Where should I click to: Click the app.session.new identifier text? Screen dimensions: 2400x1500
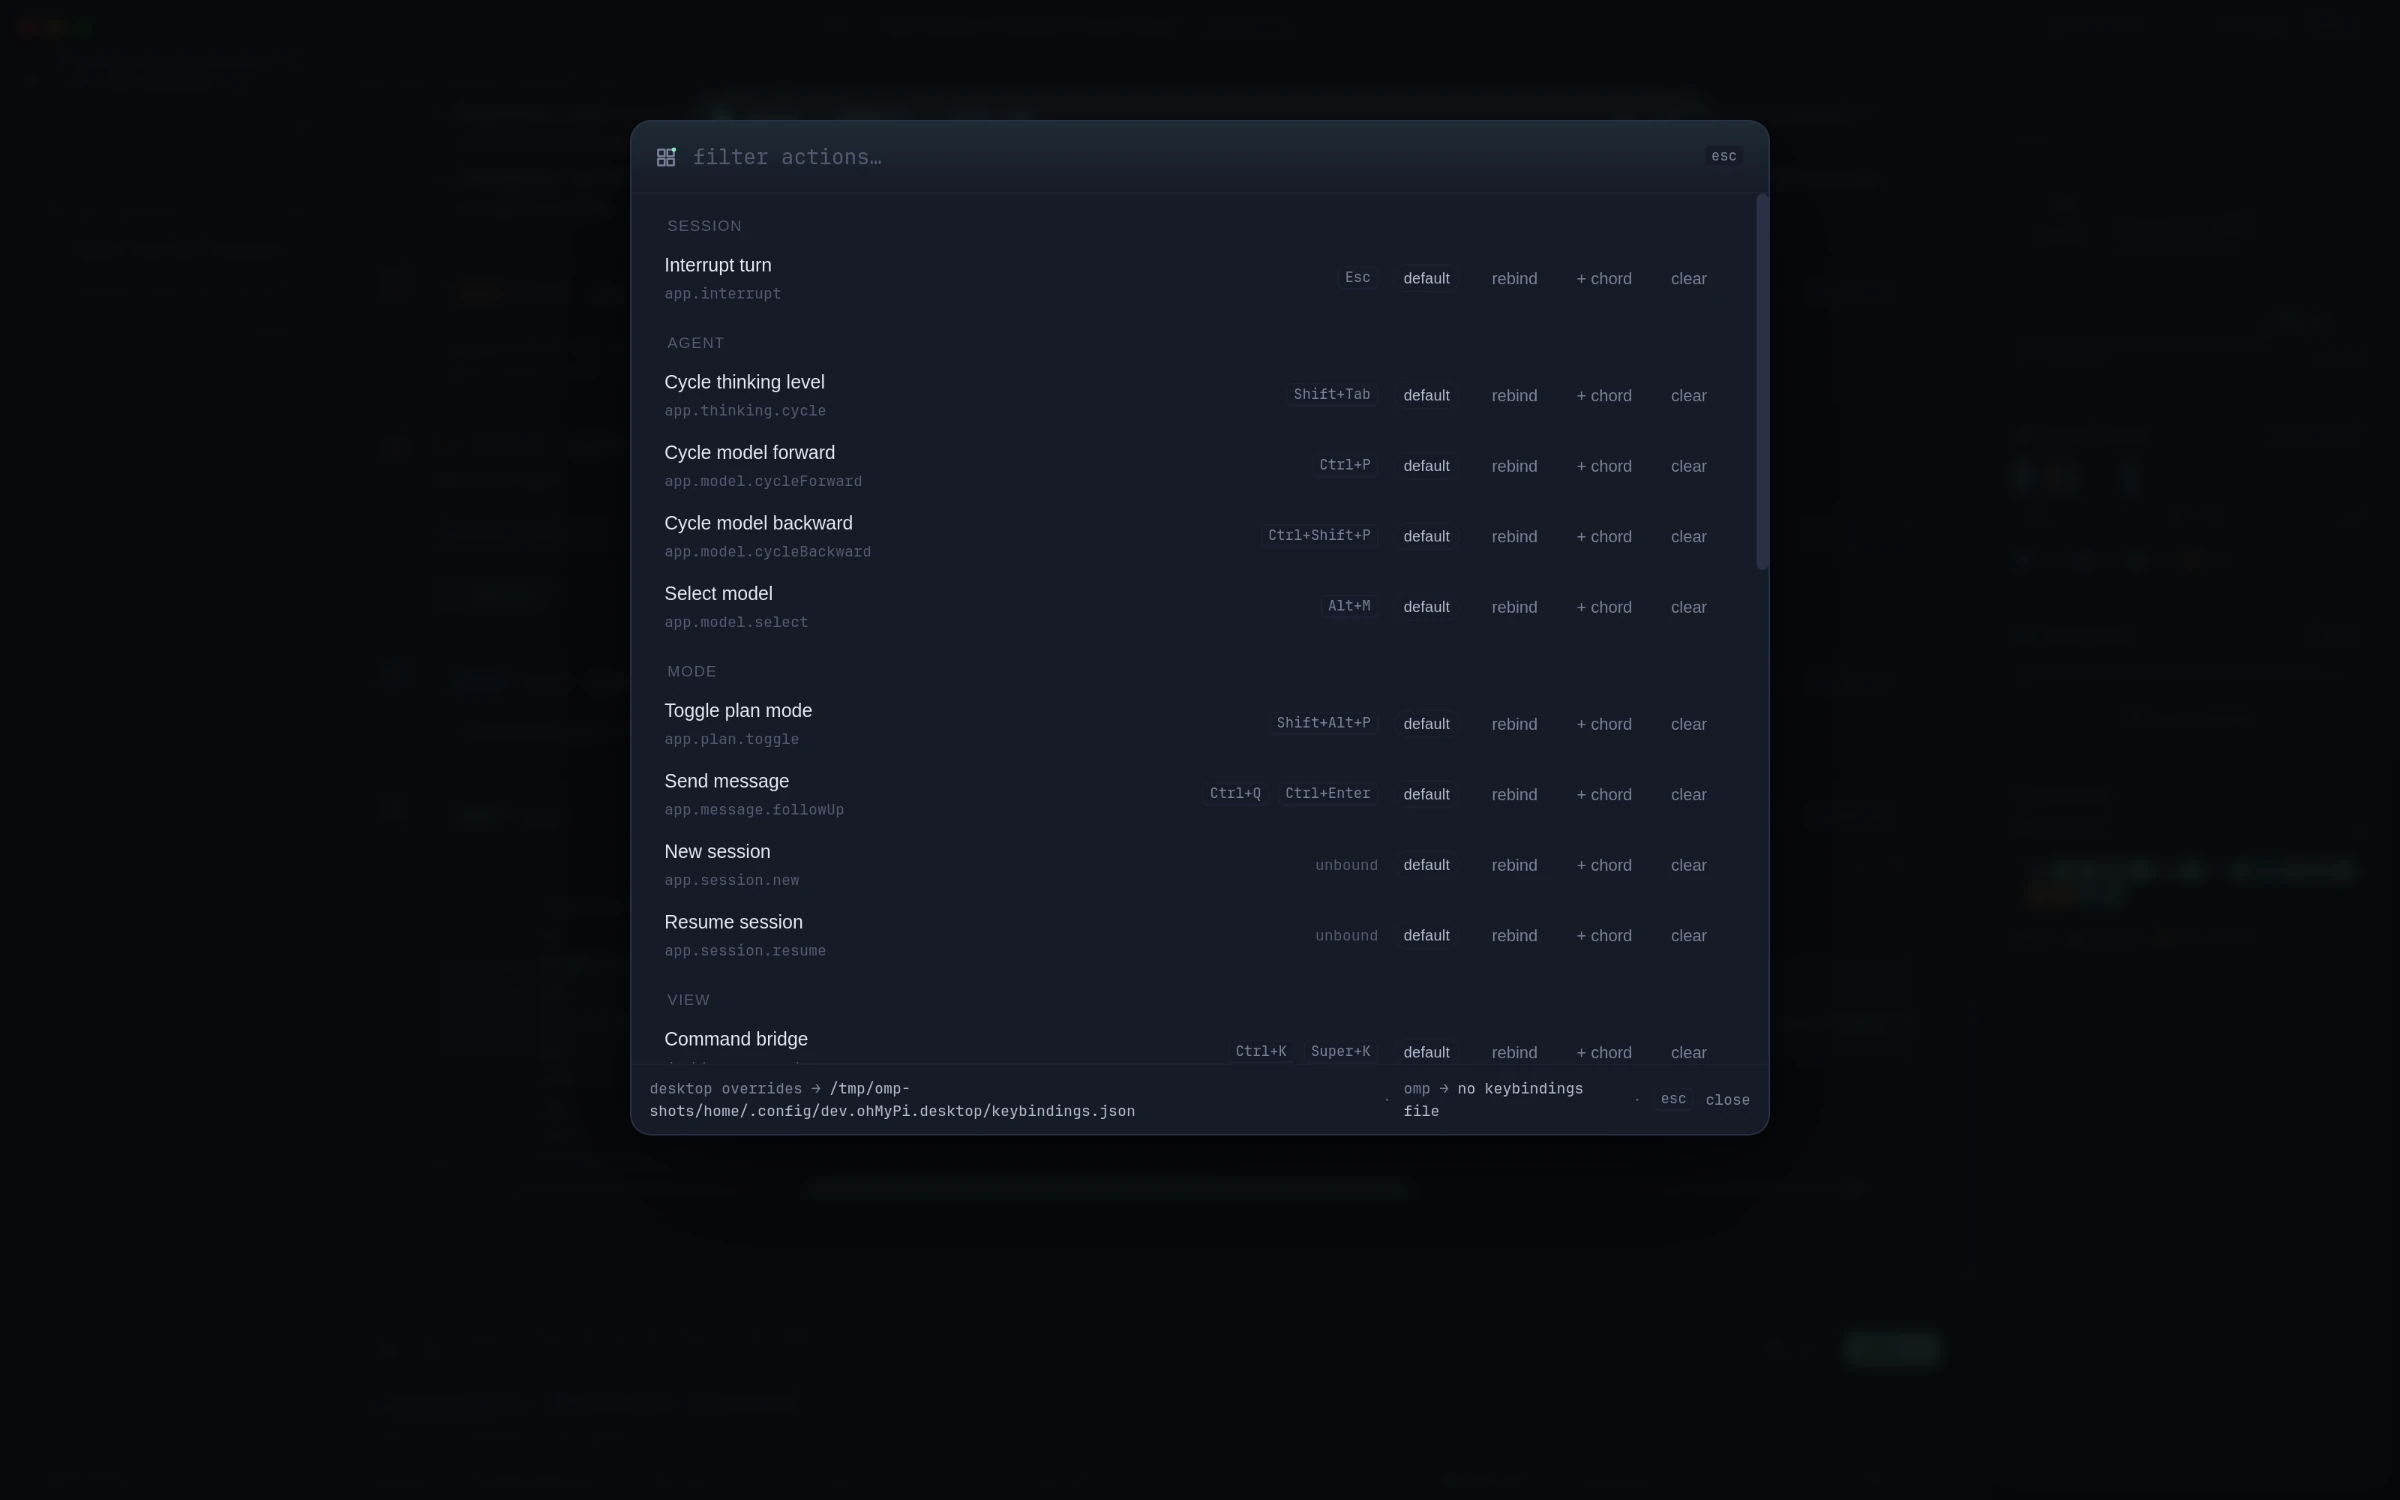(732, 881)
